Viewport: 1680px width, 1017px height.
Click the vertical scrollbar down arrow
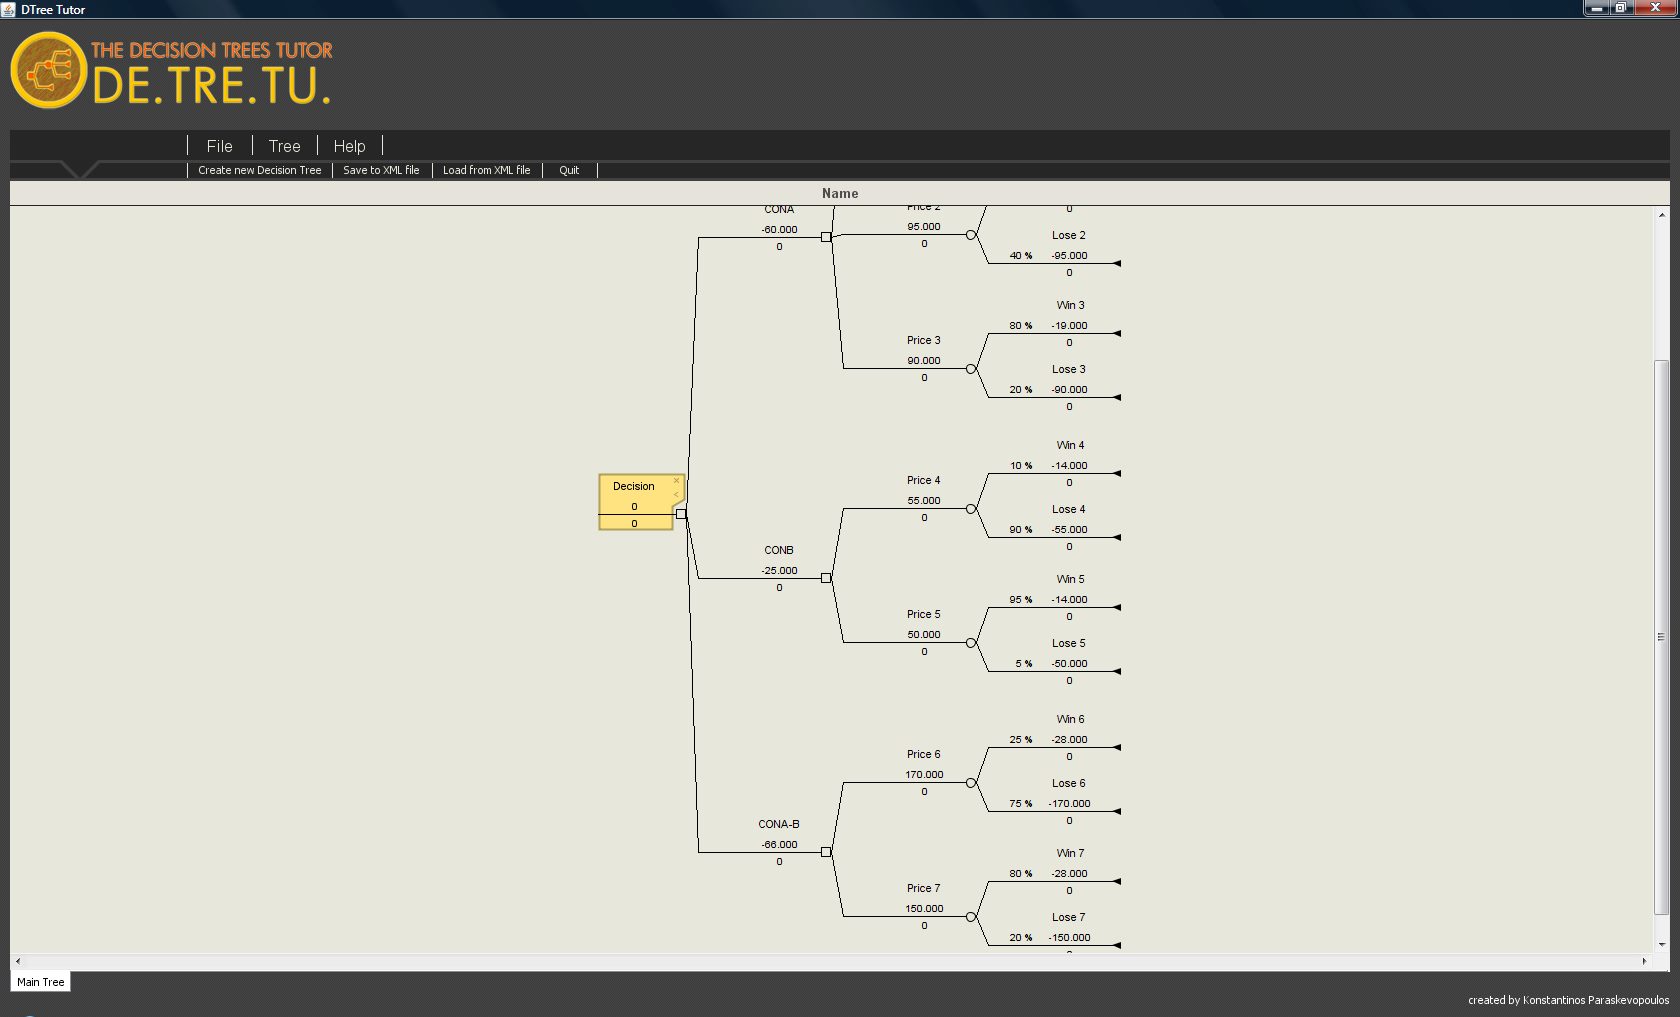pos(1662,944)
